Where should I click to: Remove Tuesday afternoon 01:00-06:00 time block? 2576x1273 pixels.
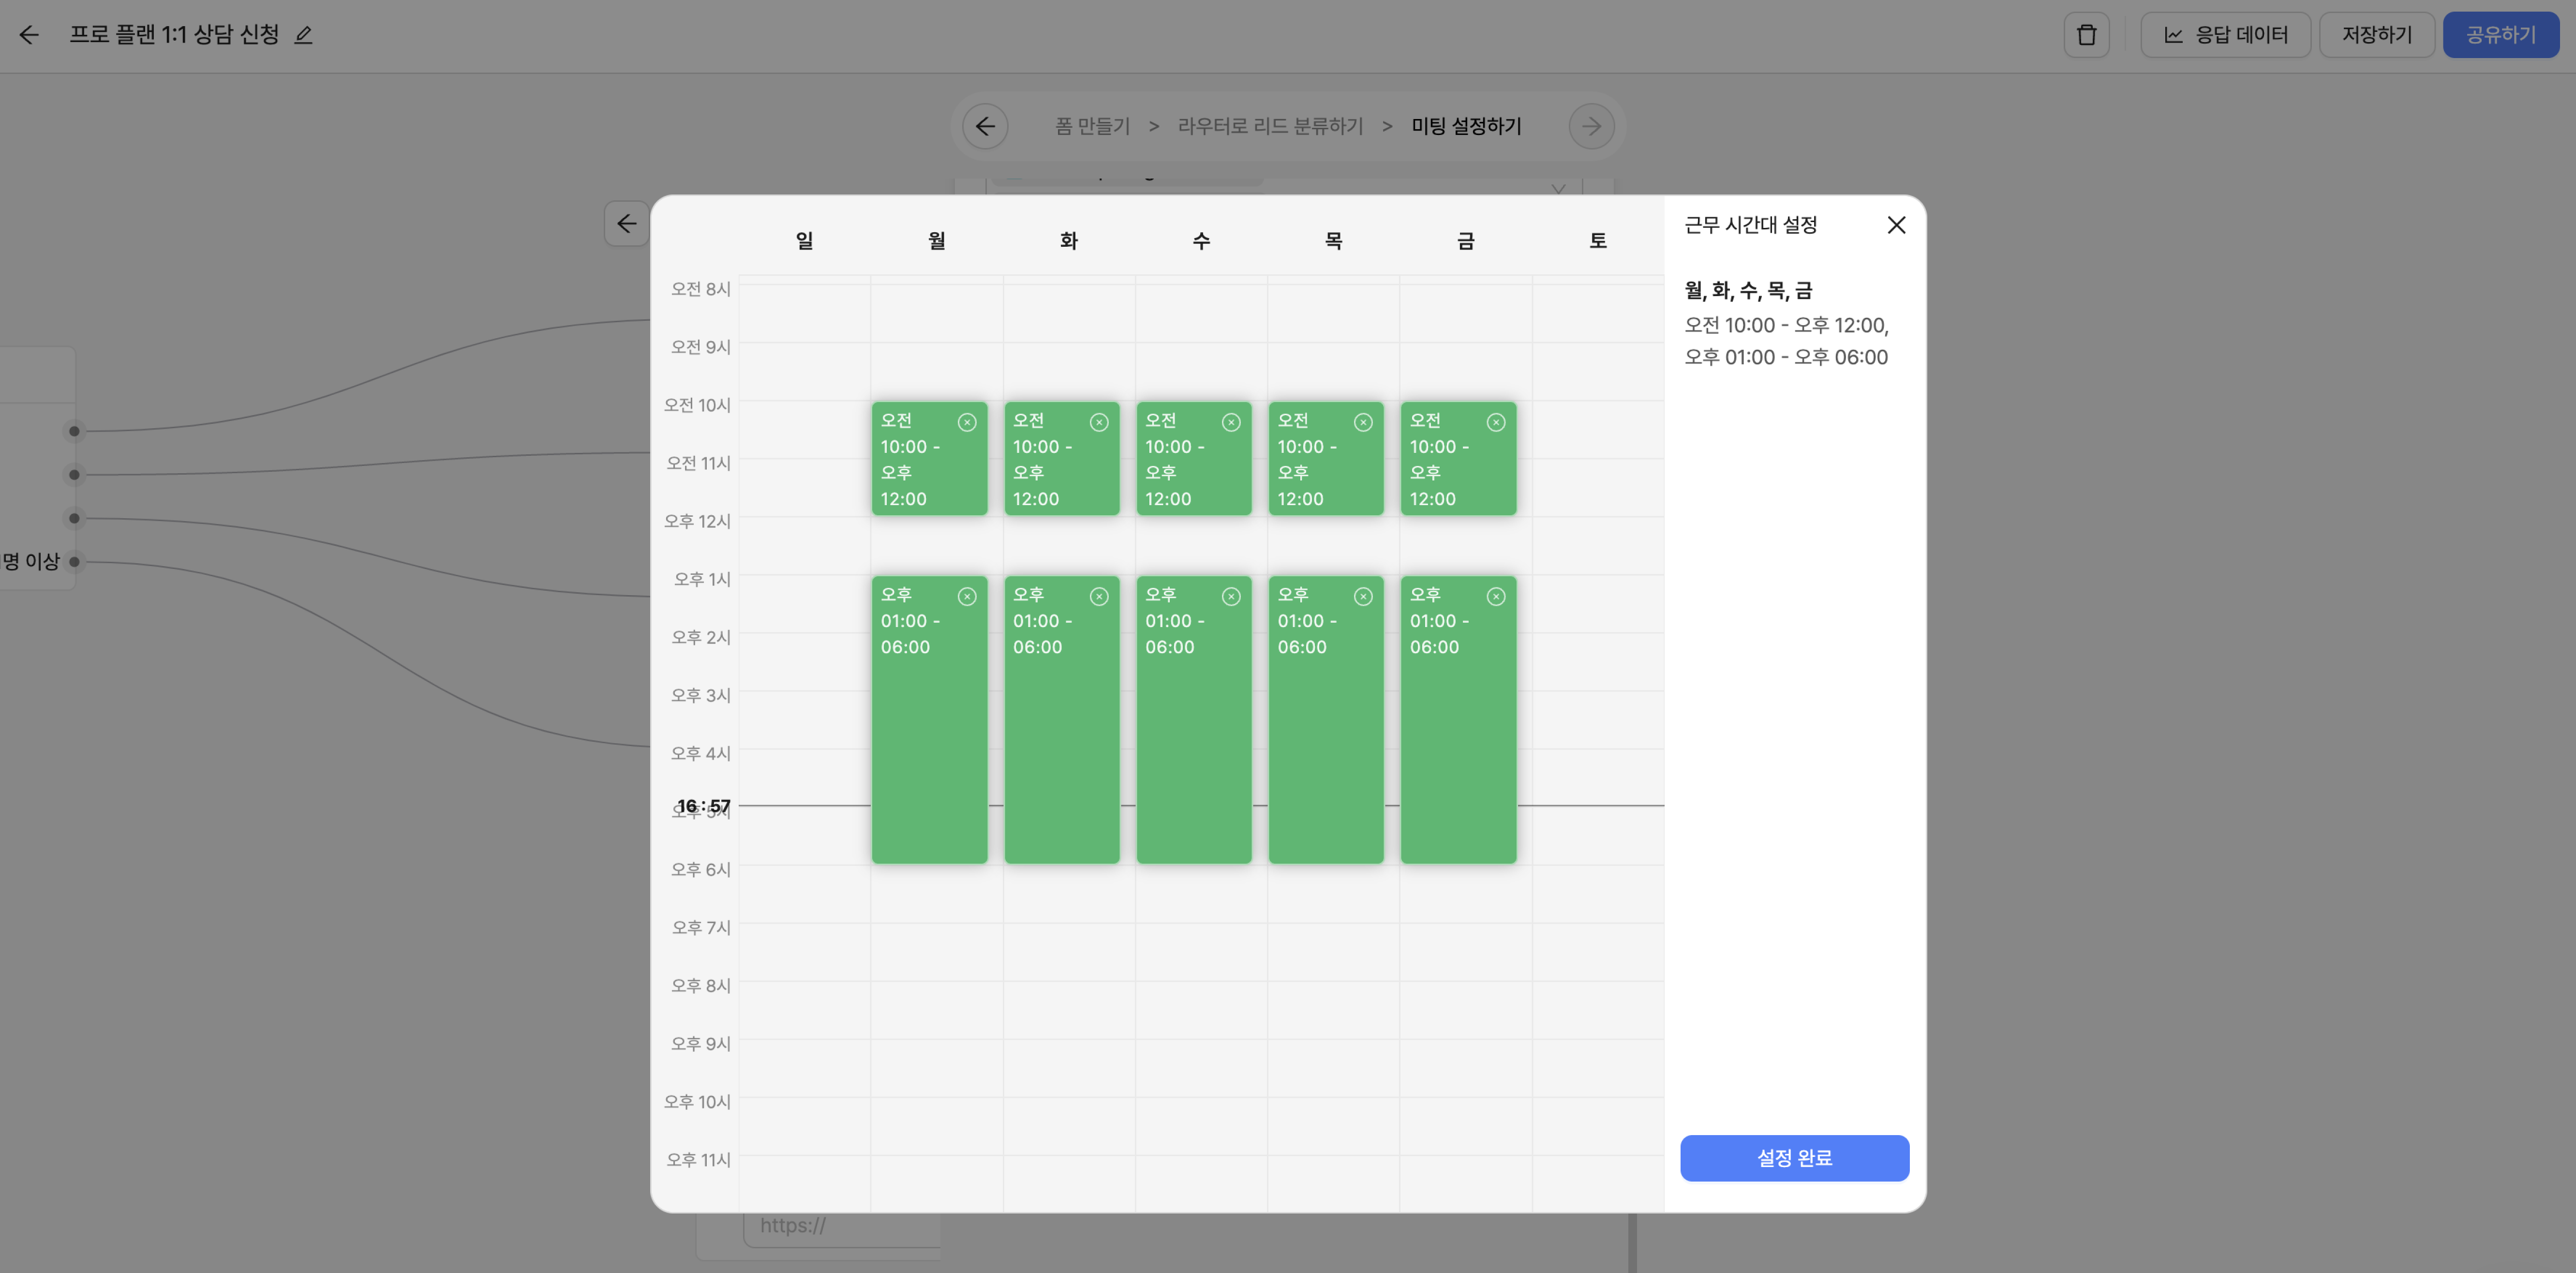1099,597
